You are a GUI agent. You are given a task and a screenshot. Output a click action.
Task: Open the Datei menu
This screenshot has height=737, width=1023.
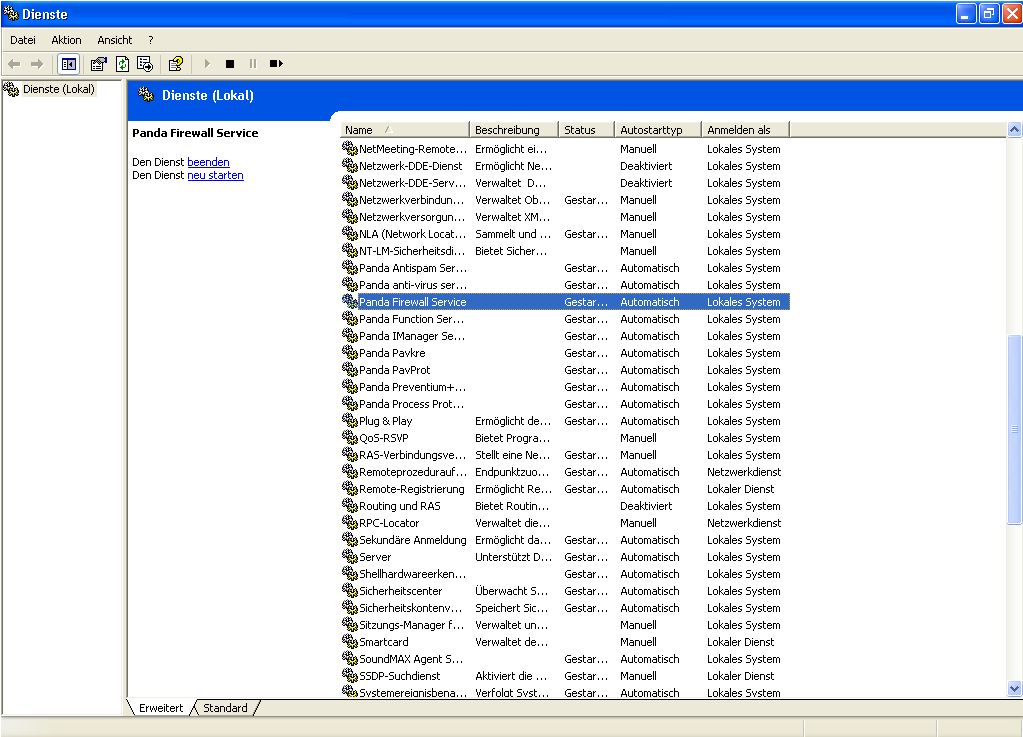tap(23, 40)
